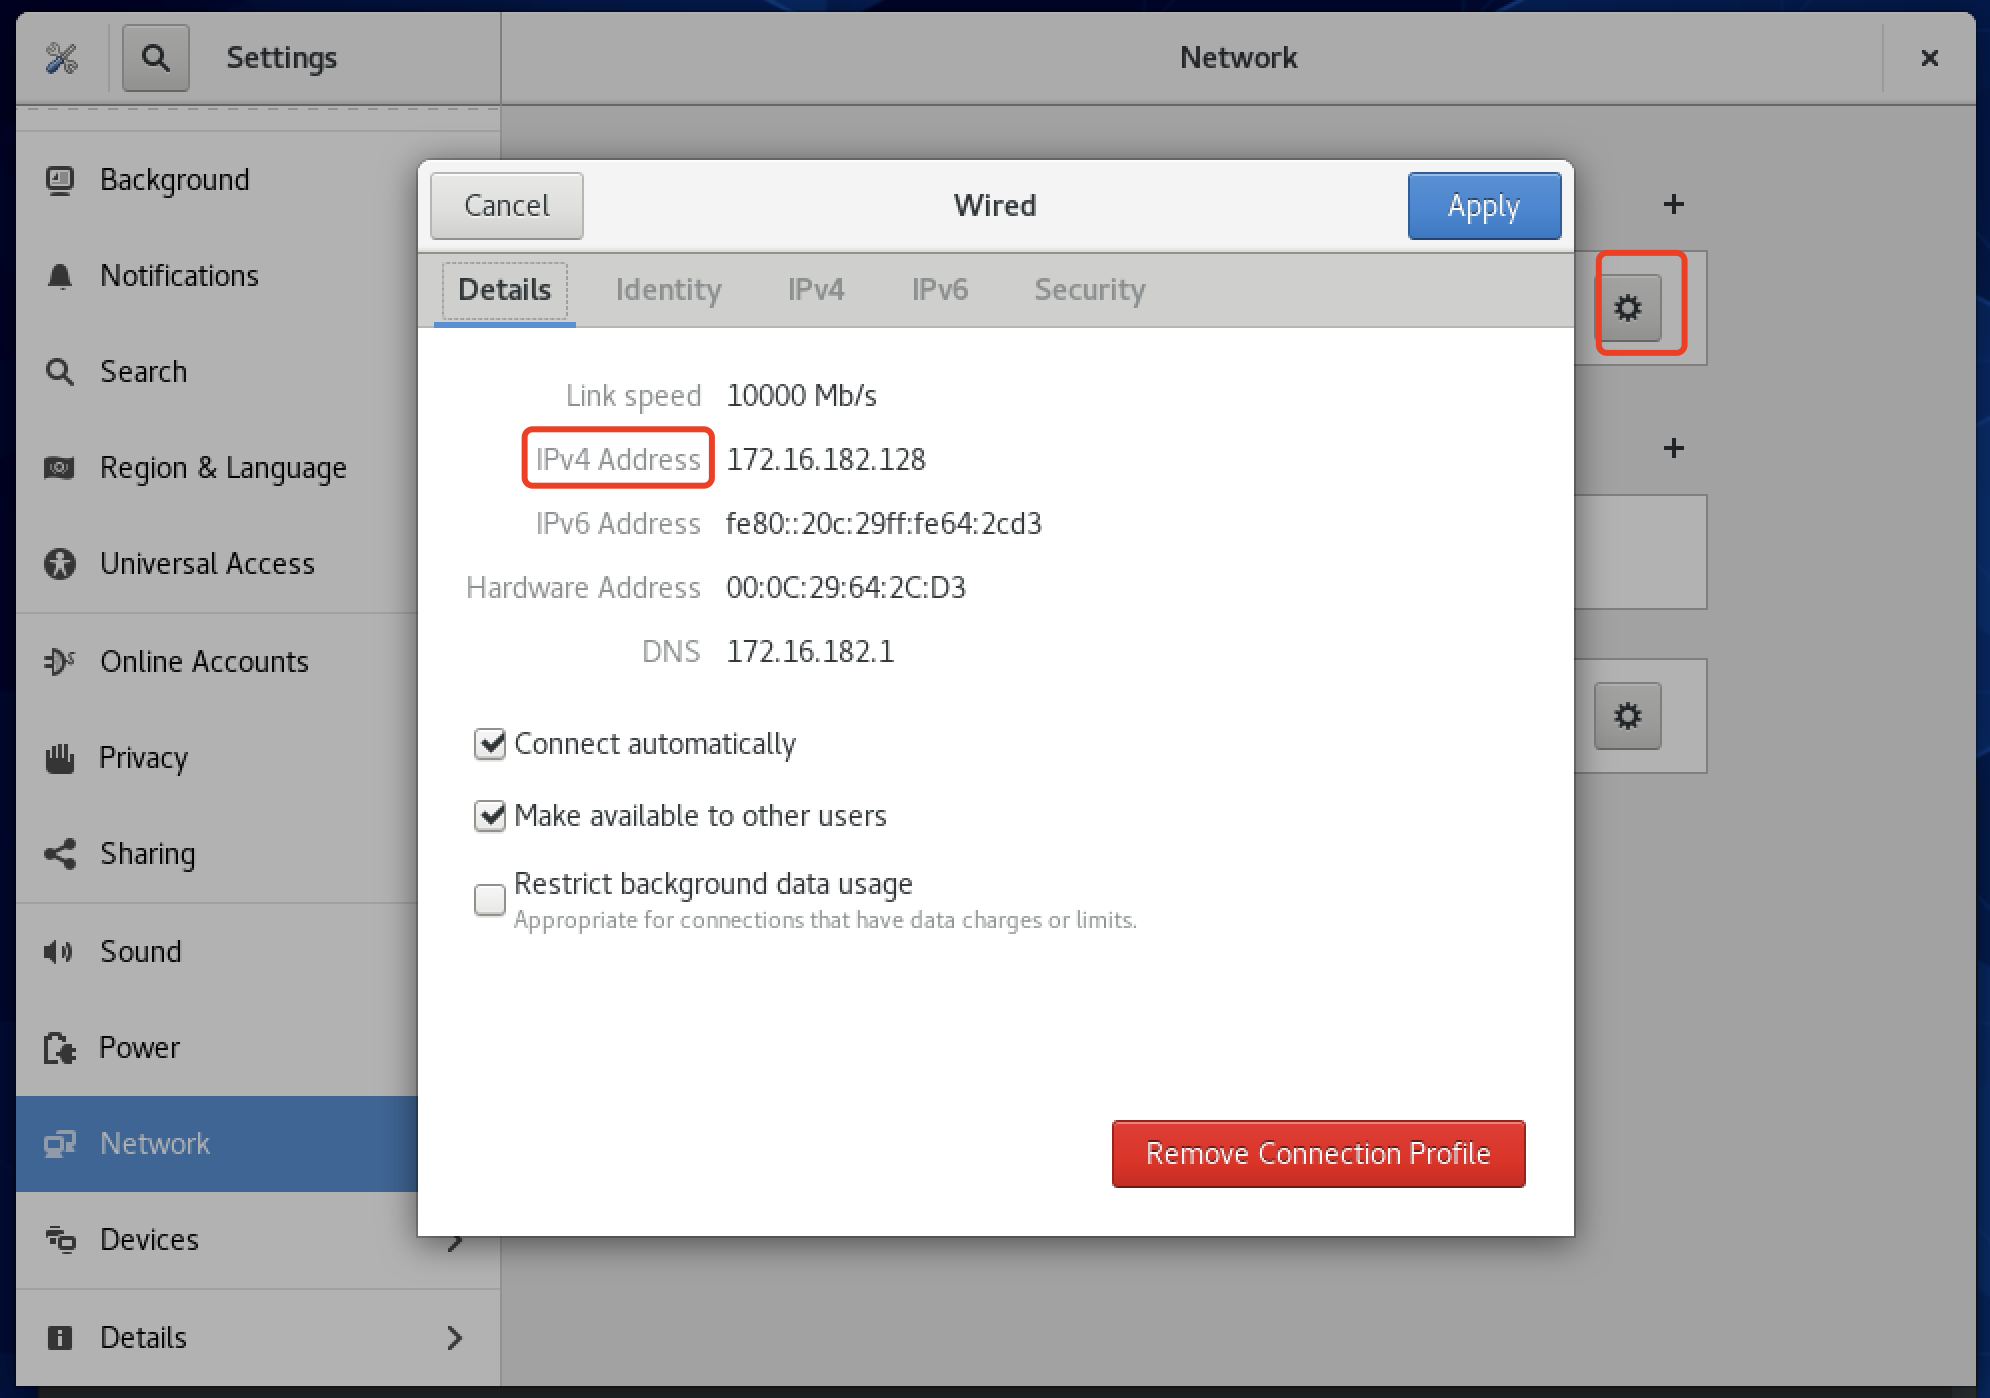
Task: Select the Sound speaker icon in sidebar
Action: tap(58, 951)
